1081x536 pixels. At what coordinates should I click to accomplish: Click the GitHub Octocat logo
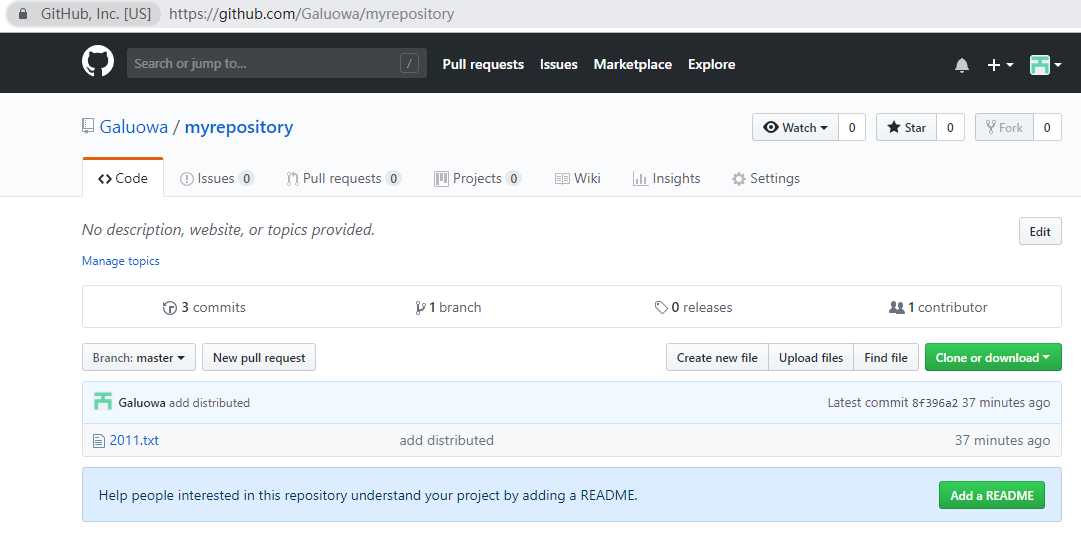98,62
